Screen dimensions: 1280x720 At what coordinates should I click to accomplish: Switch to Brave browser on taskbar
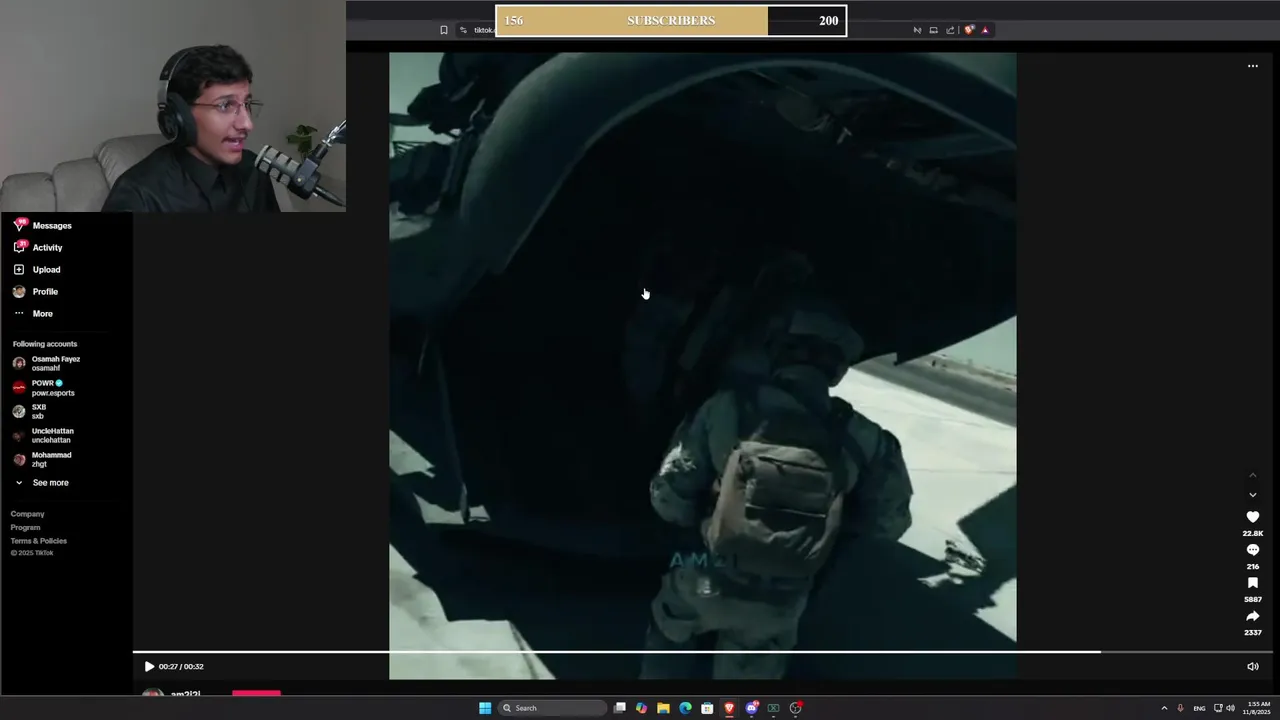tap(729, 708)
